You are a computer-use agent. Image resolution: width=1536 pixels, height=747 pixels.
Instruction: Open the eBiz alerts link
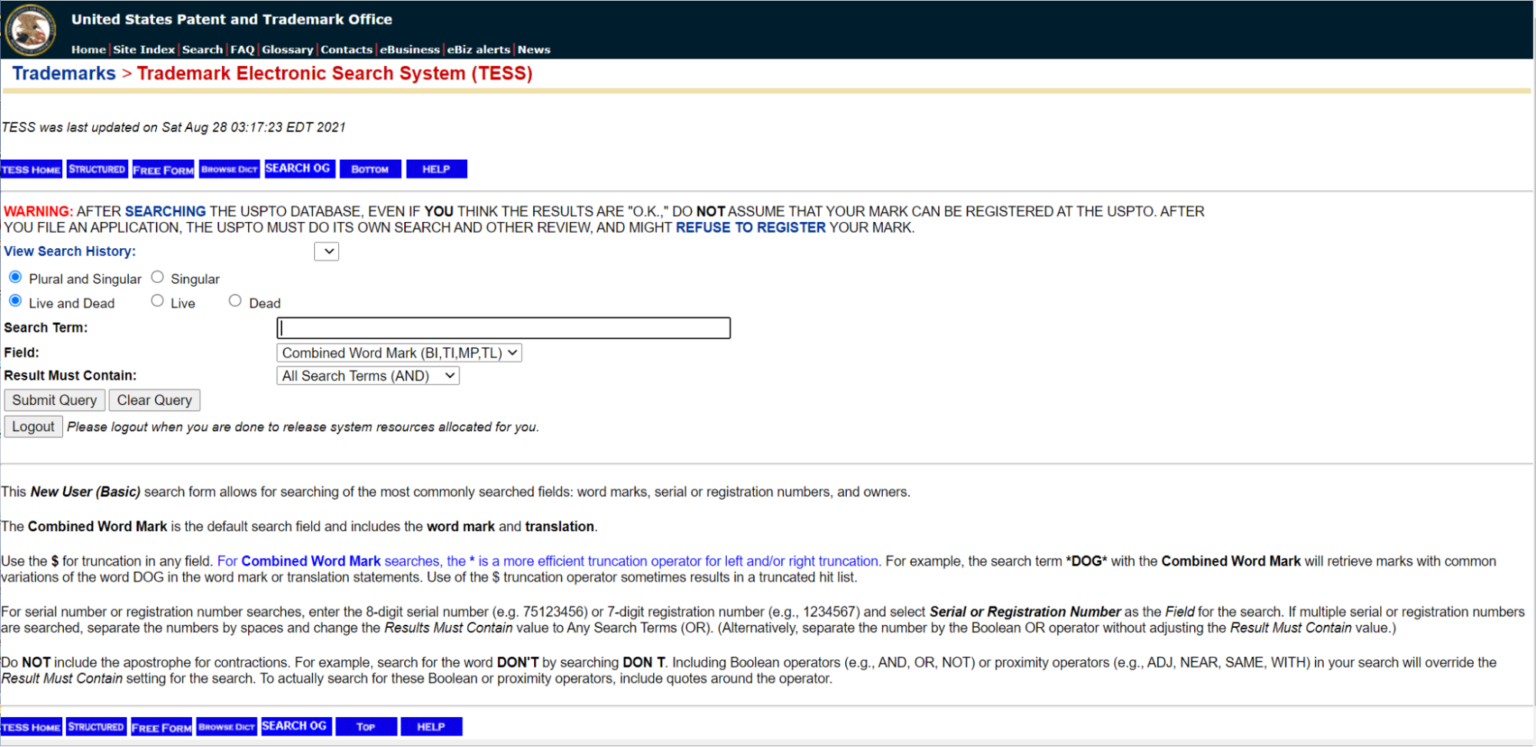tap(479, 50)
